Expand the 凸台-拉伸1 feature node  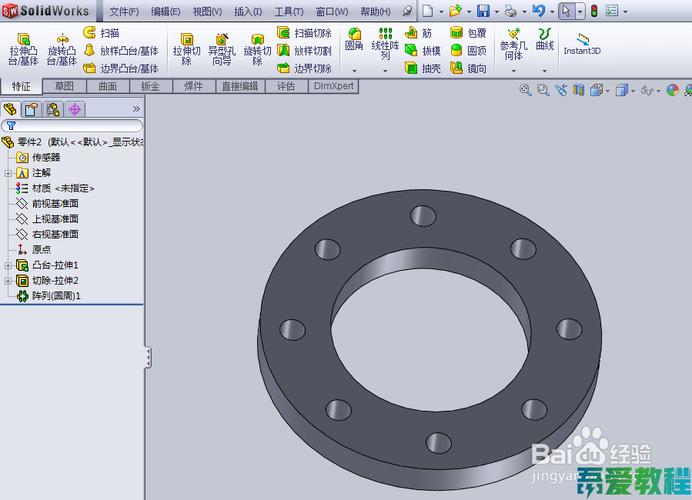8,266
